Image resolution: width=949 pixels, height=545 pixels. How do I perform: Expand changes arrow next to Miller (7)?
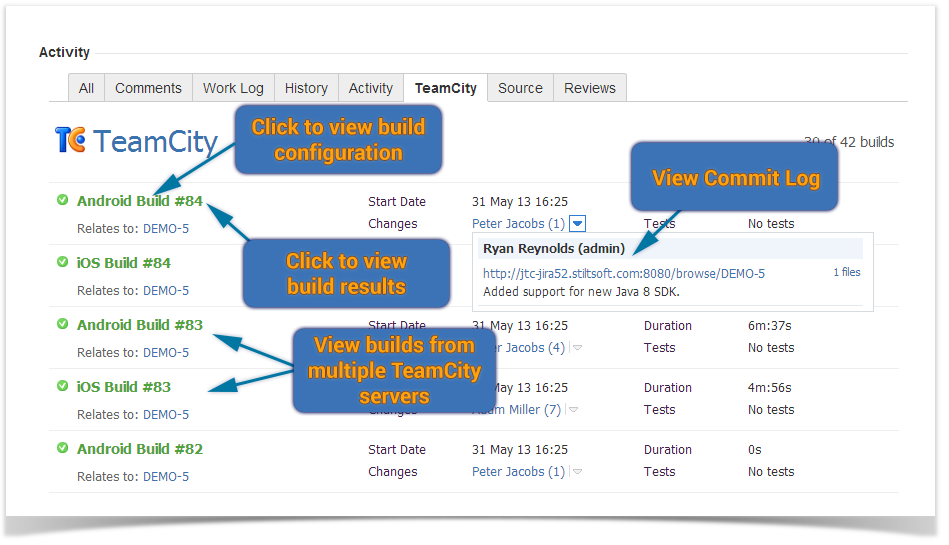tap(573, 410)
